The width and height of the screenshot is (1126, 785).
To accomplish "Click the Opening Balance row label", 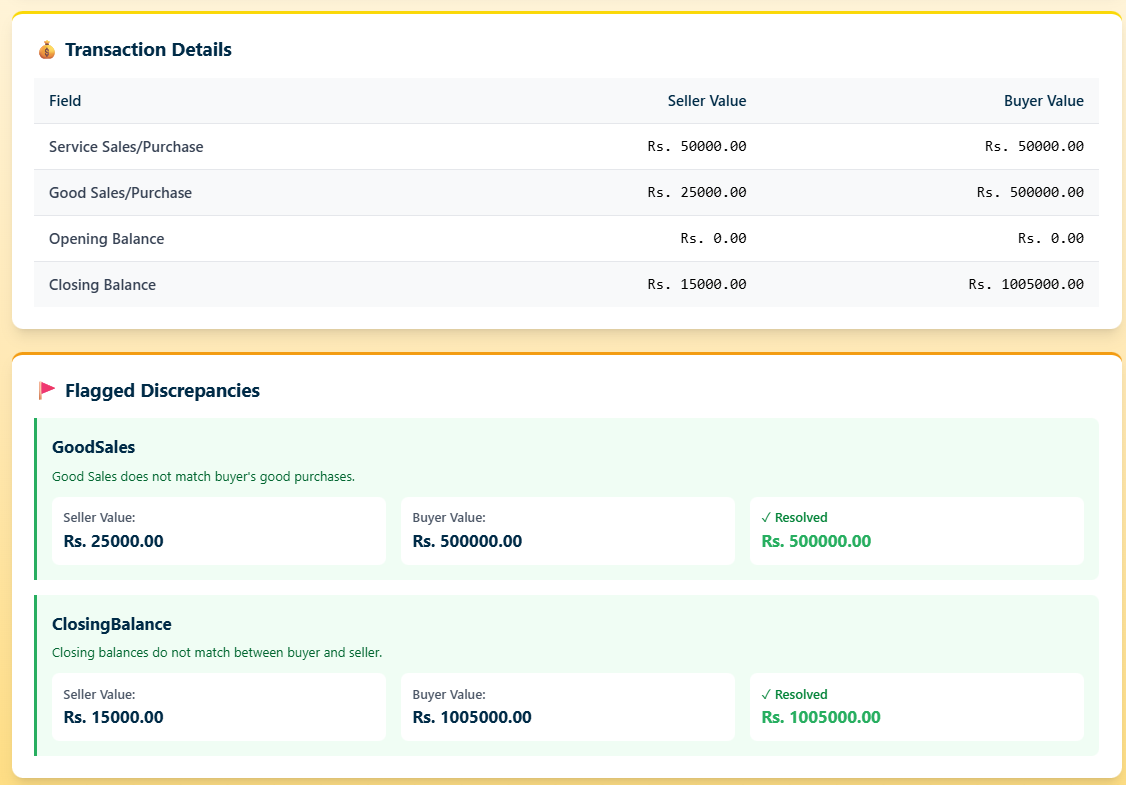I will pyautogui.click(x=106, y=239).
